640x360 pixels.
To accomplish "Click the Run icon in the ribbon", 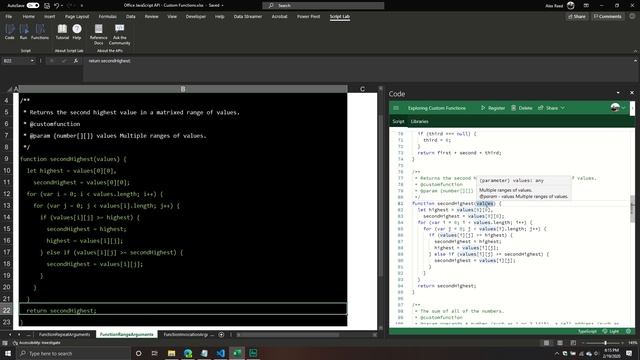I will [x=24, y=32].
